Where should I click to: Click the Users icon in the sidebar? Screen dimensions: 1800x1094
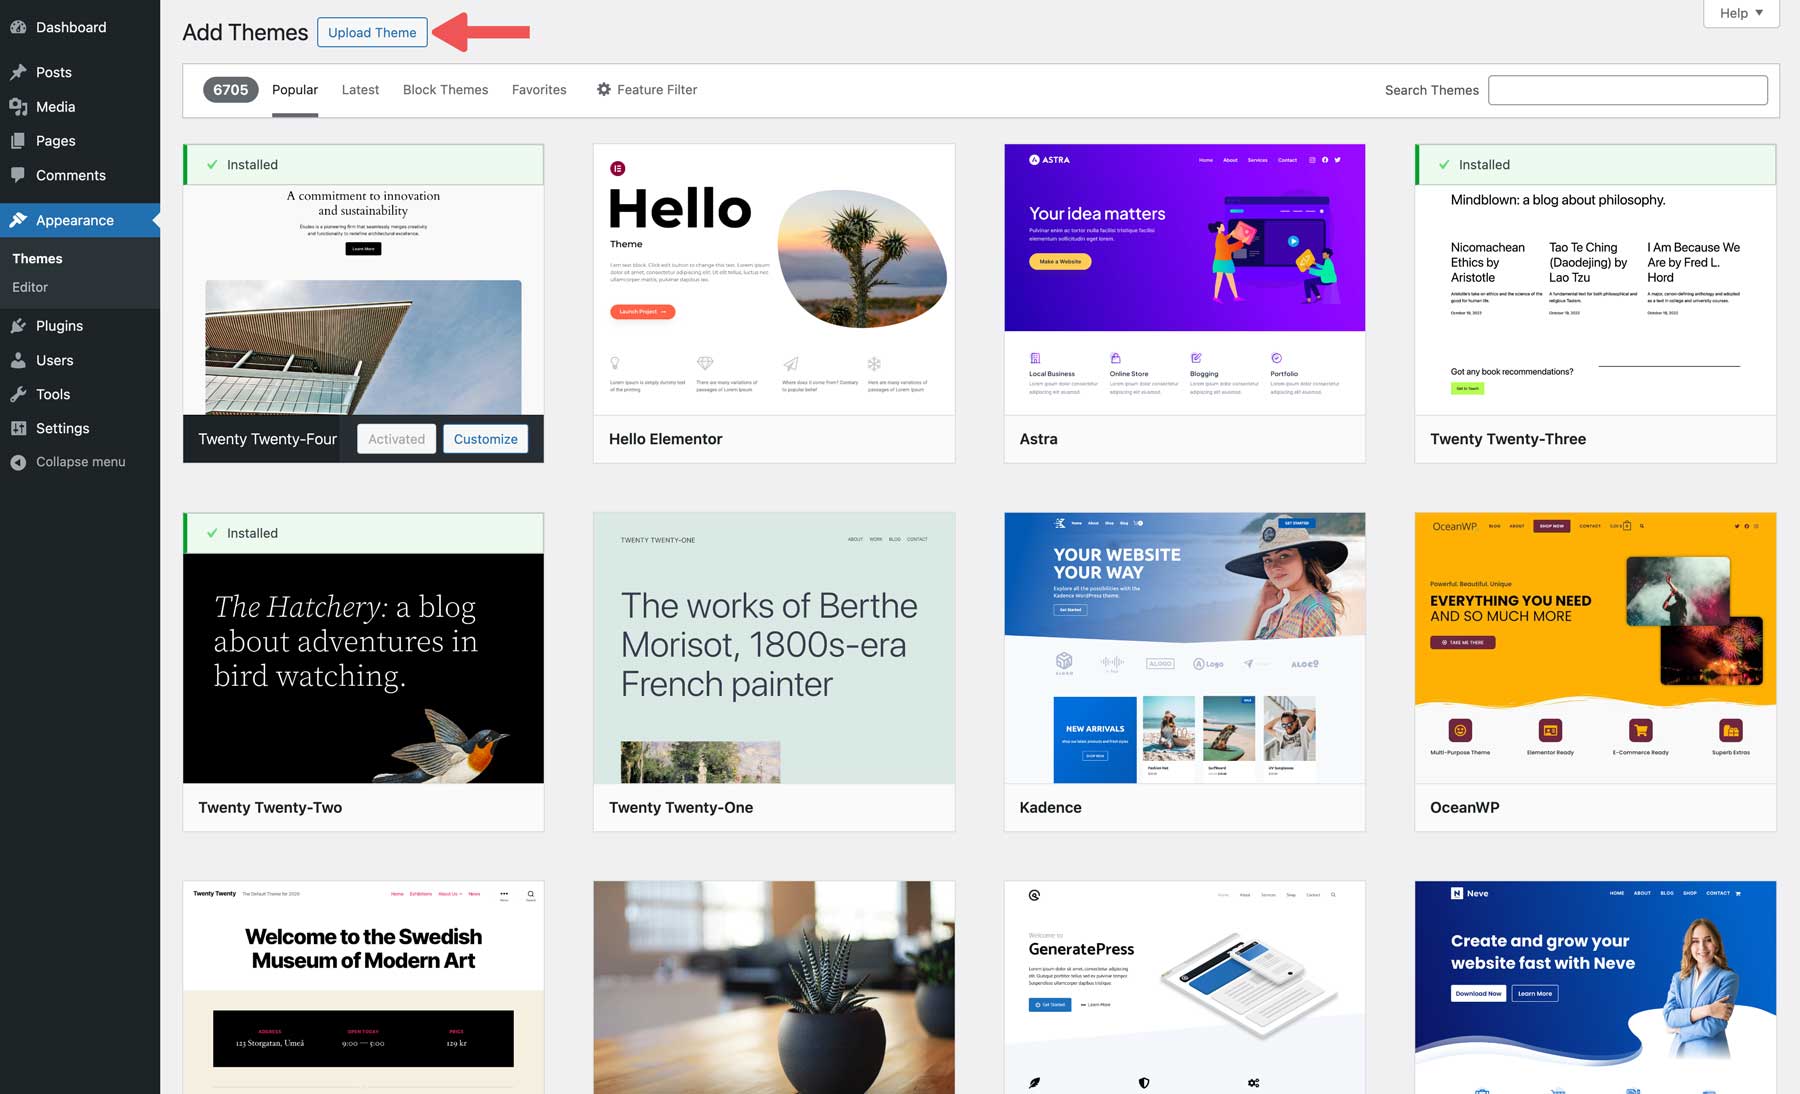[x=18, y=360]
